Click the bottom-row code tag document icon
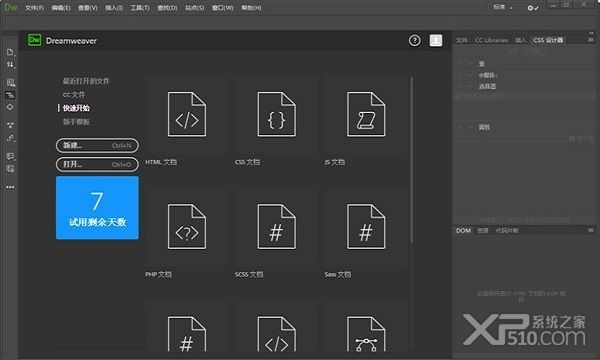 tap(276, 334)
